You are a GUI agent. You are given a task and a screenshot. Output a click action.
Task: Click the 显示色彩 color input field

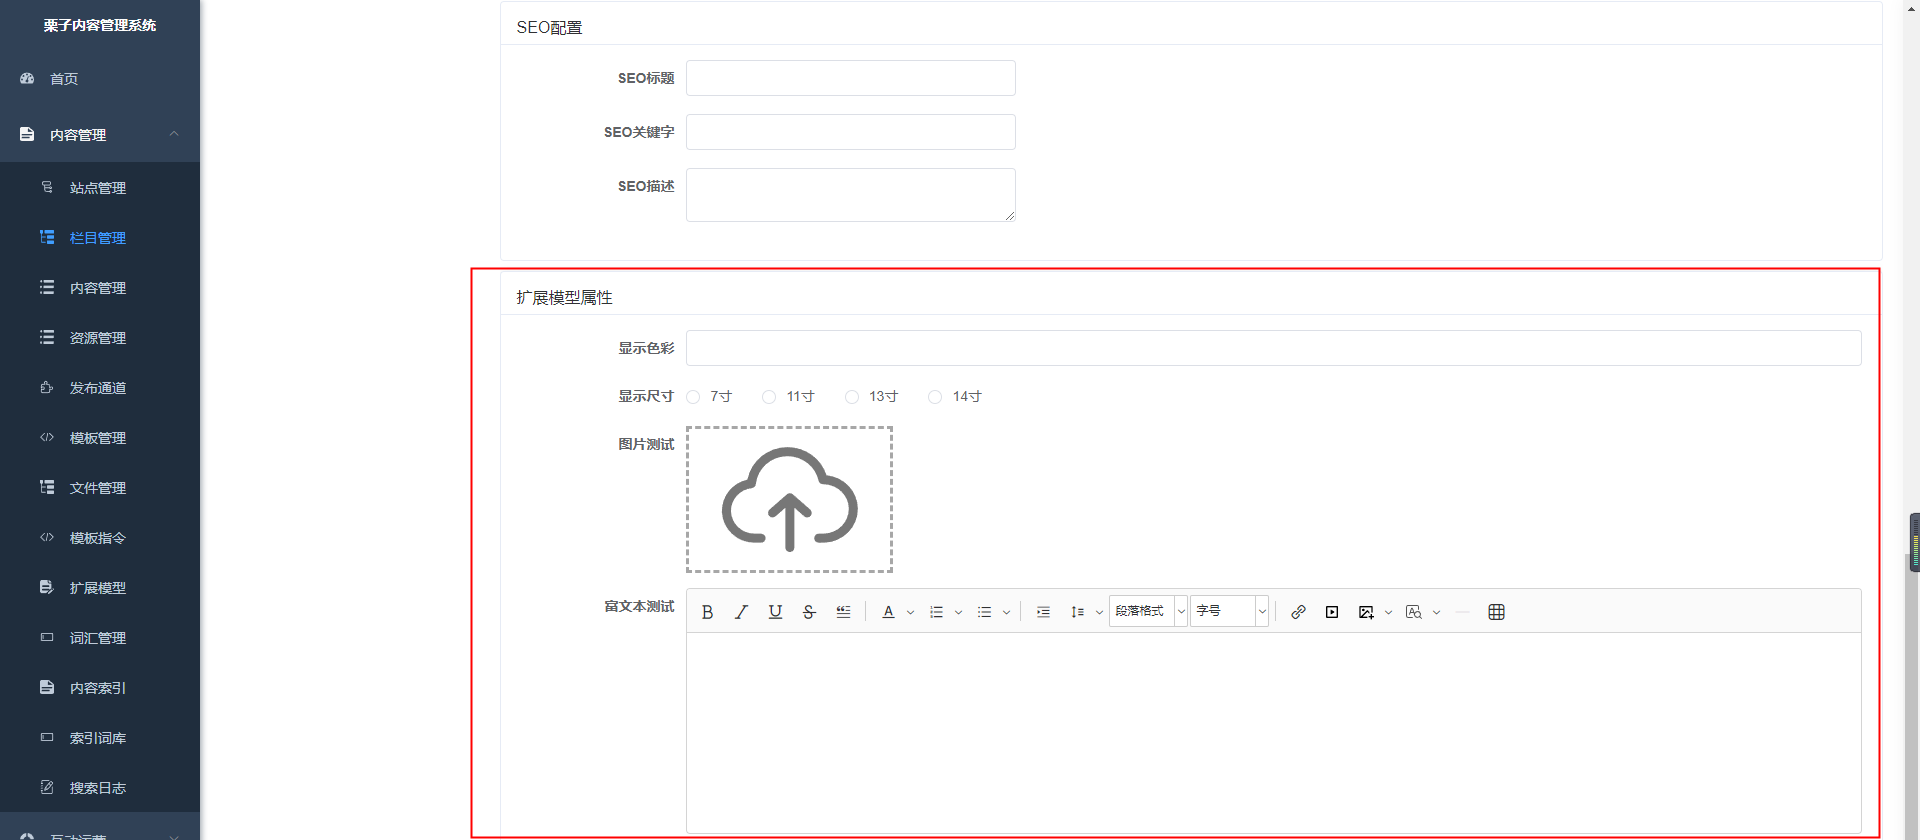(x=1273, y=348)
